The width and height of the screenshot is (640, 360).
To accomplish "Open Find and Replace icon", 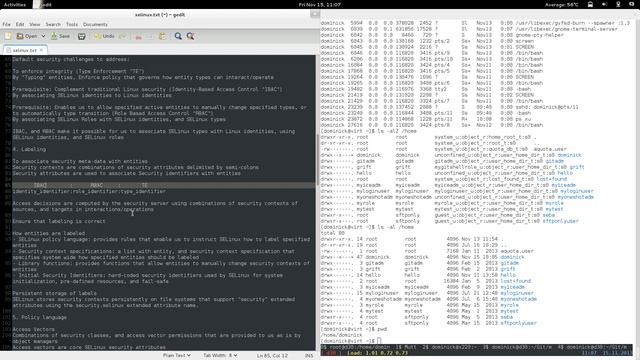I will point(190,36).
